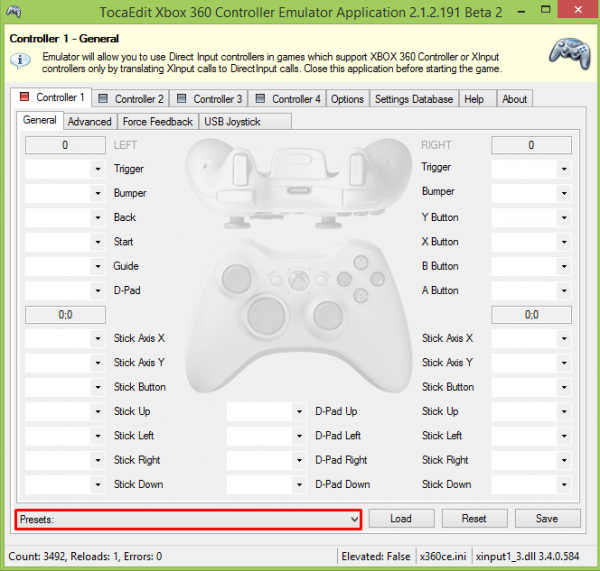Click the blue info icon
This screenshot has width=600, height=571.
point(20,60)
